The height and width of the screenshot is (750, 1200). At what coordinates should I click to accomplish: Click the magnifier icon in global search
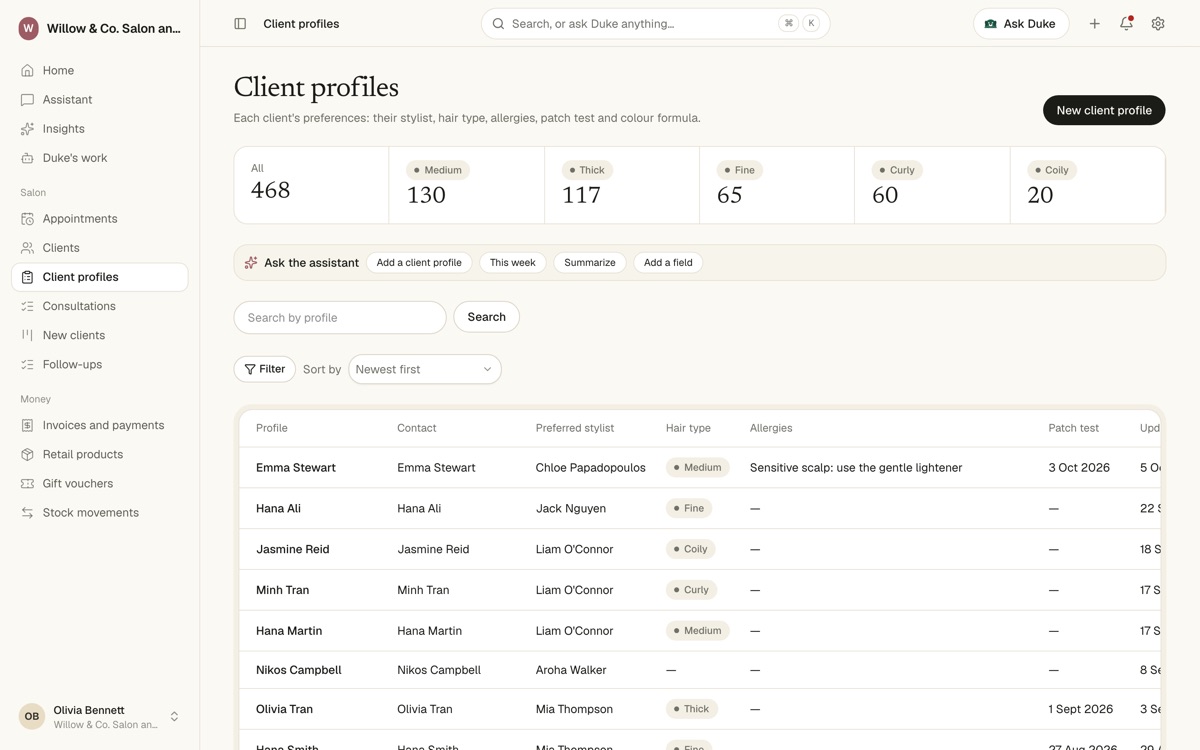498,24
